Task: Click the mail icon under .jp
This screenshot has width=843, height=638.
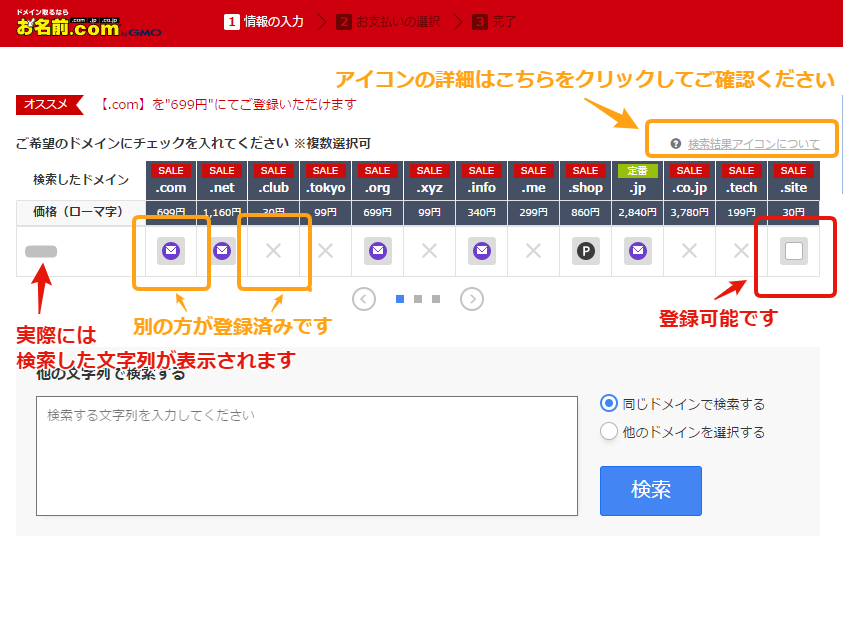Action: pos(637,252)
